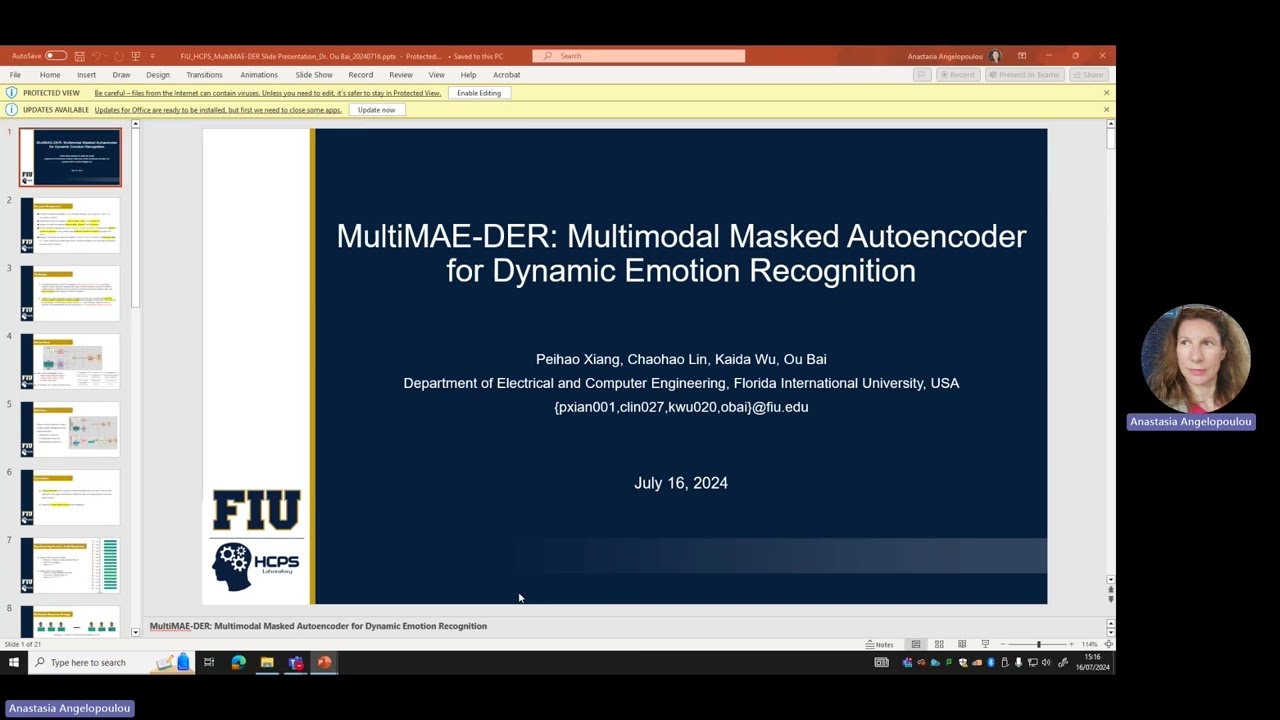Dismiss the Updates Available message bar
The height and width of the screenshot is (720, 1280).
point(1106,110)
